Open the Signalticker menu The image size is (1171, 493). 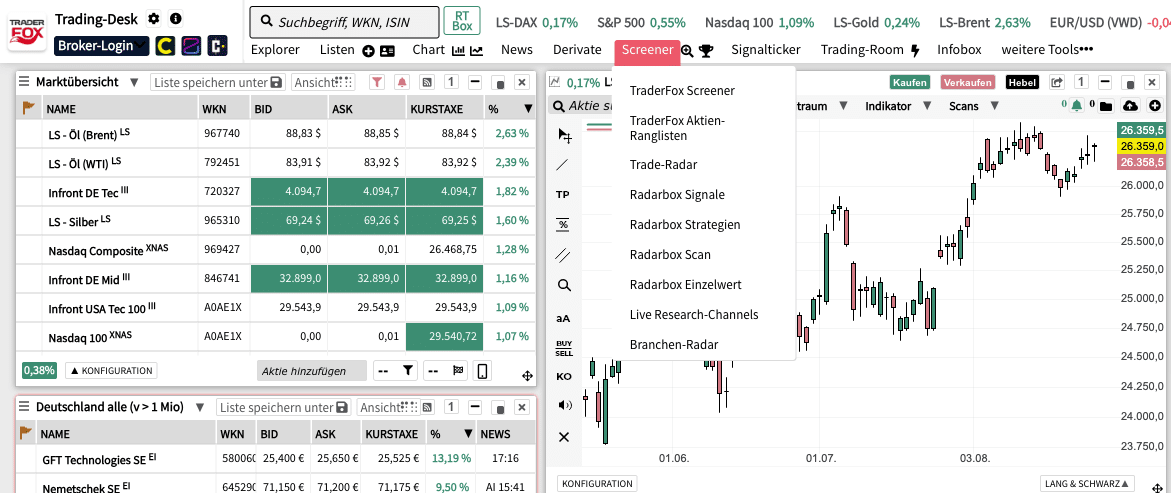765,50
